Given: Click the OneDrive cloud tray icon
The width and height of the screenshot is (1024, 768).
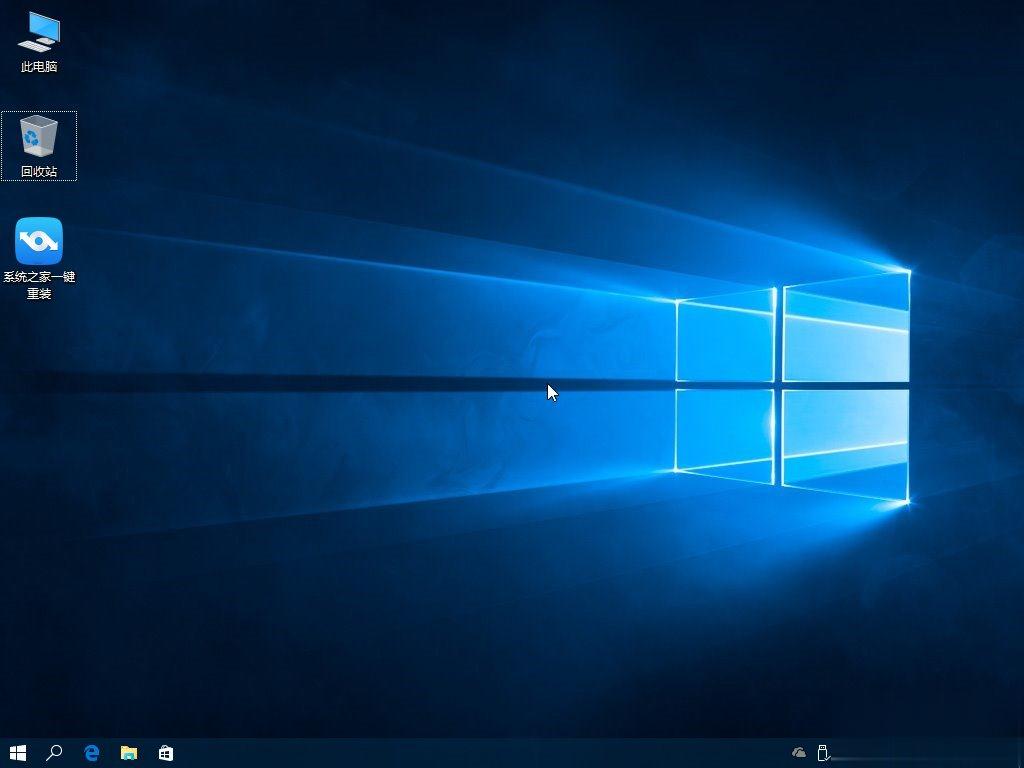Looking at the screenshot, I should tap(799, 753).
